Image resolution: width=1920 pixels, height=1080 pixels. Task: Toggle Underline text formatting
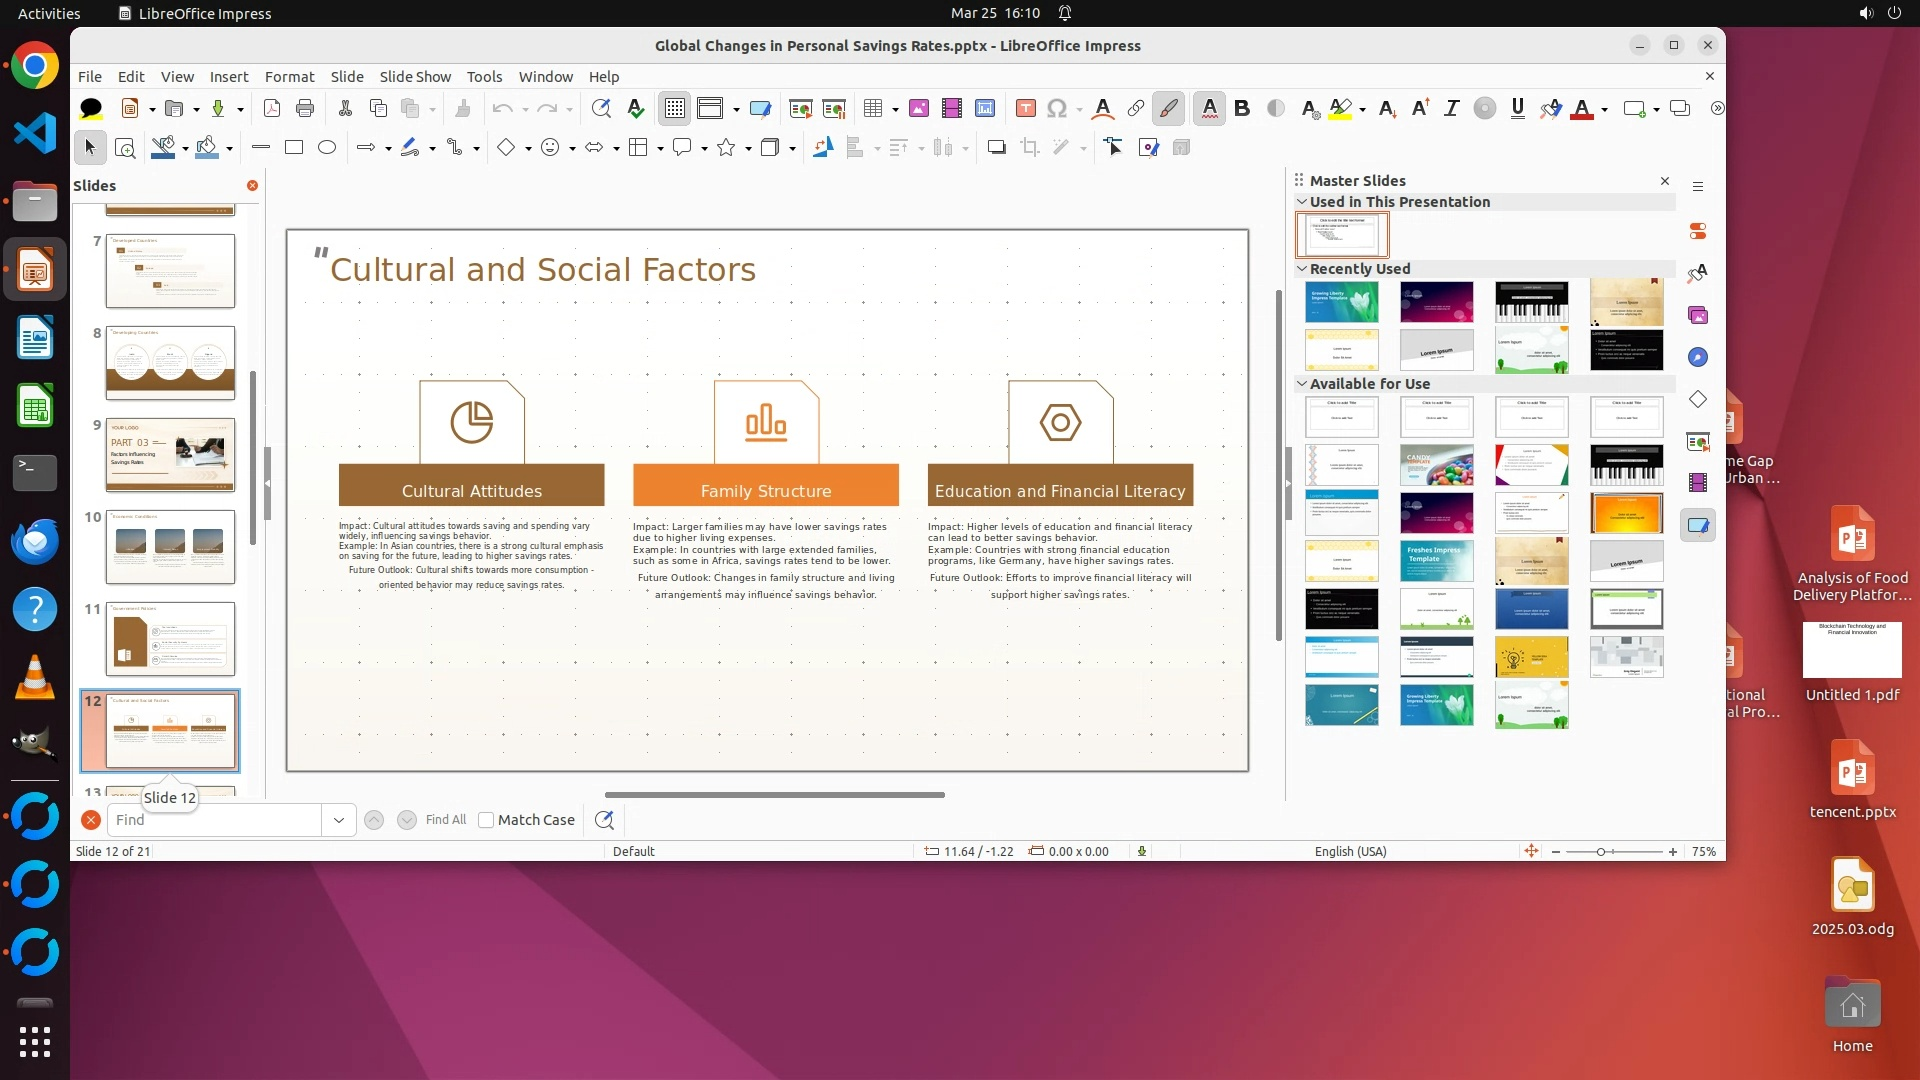point(1517,108)
